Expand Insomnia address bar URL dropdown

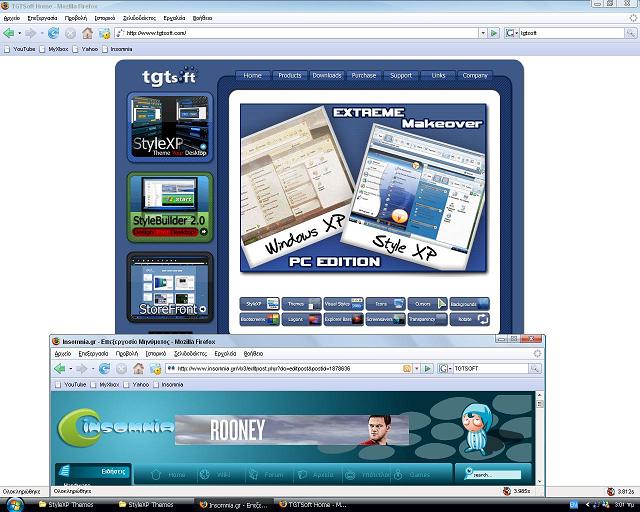417,369
